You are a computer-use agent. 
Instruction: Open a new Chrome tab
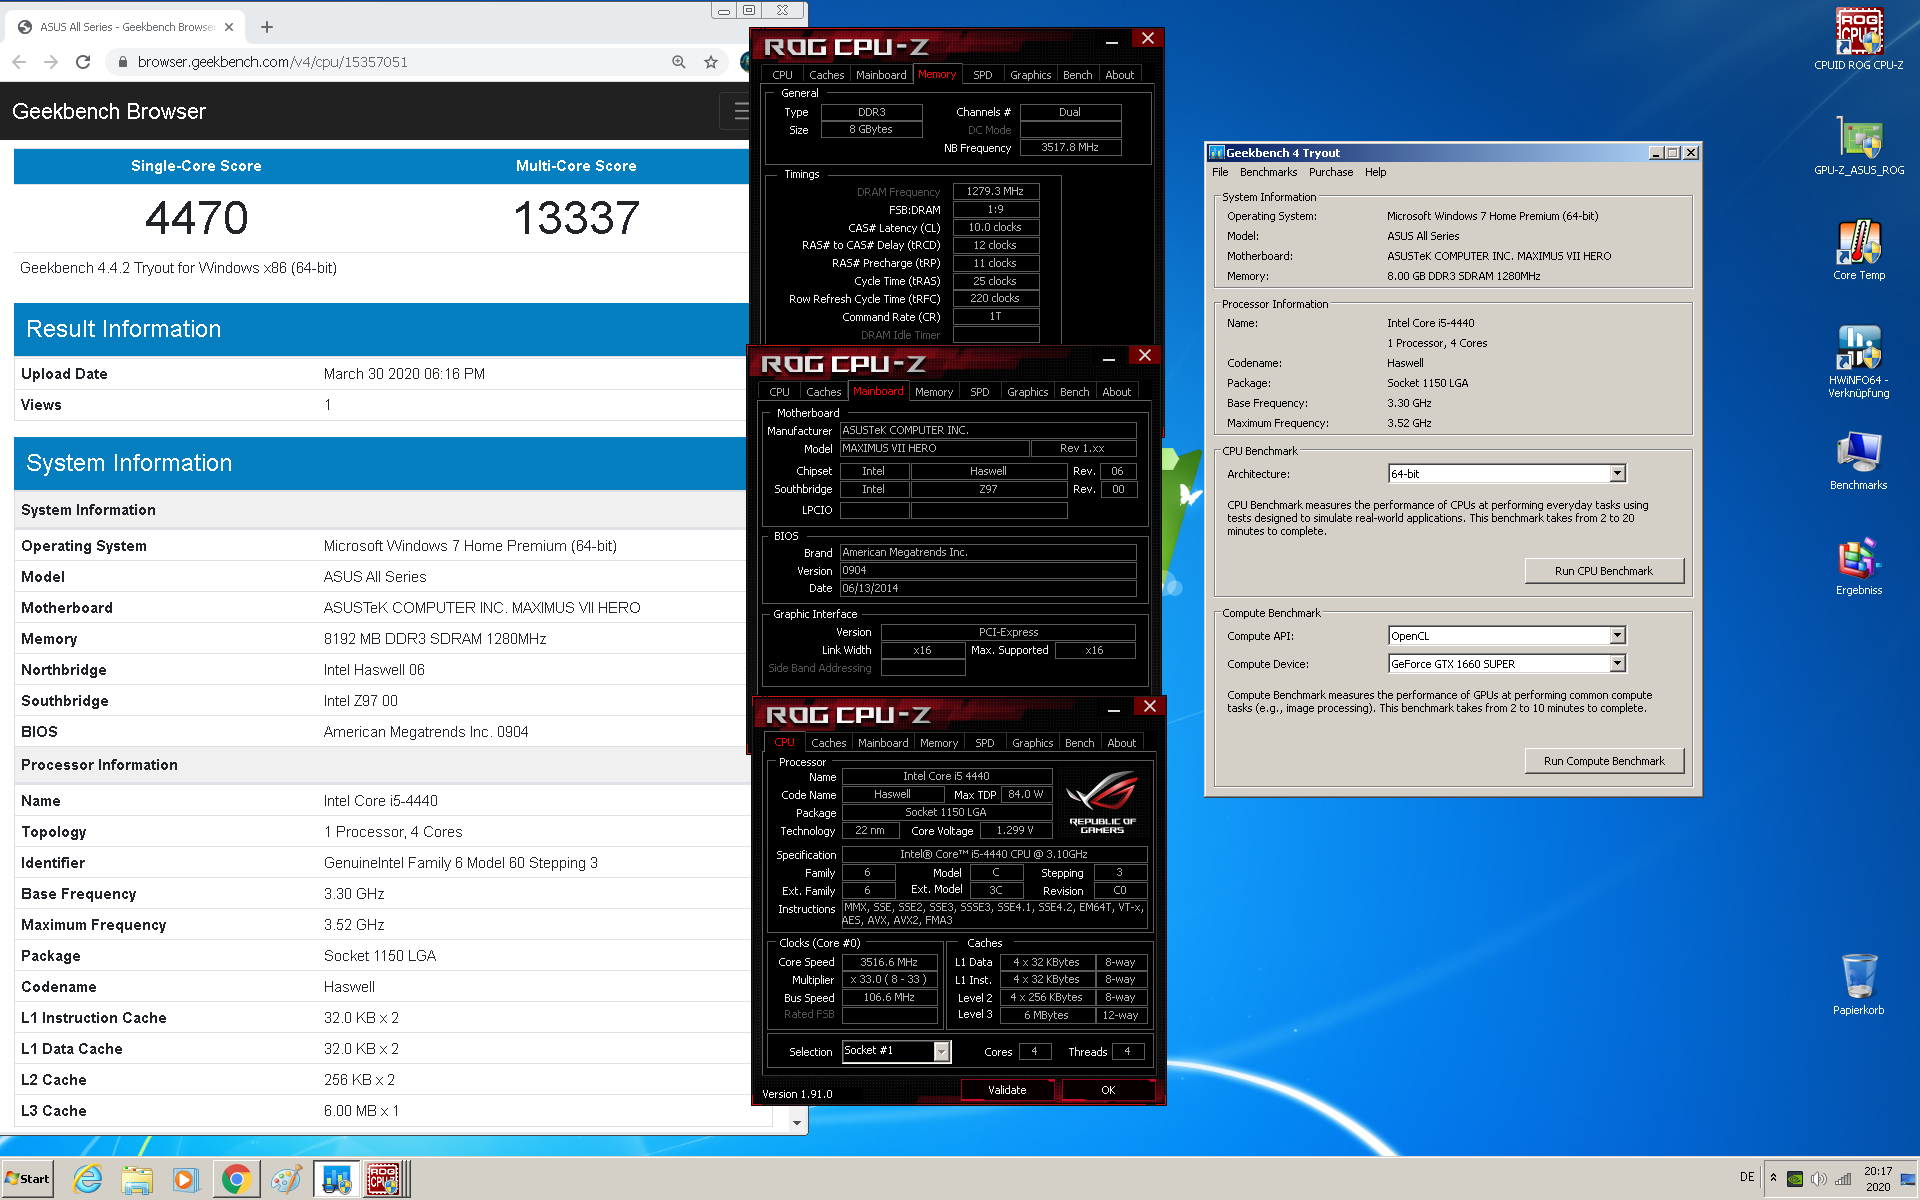pyautogui.click(x=267, y=27)
